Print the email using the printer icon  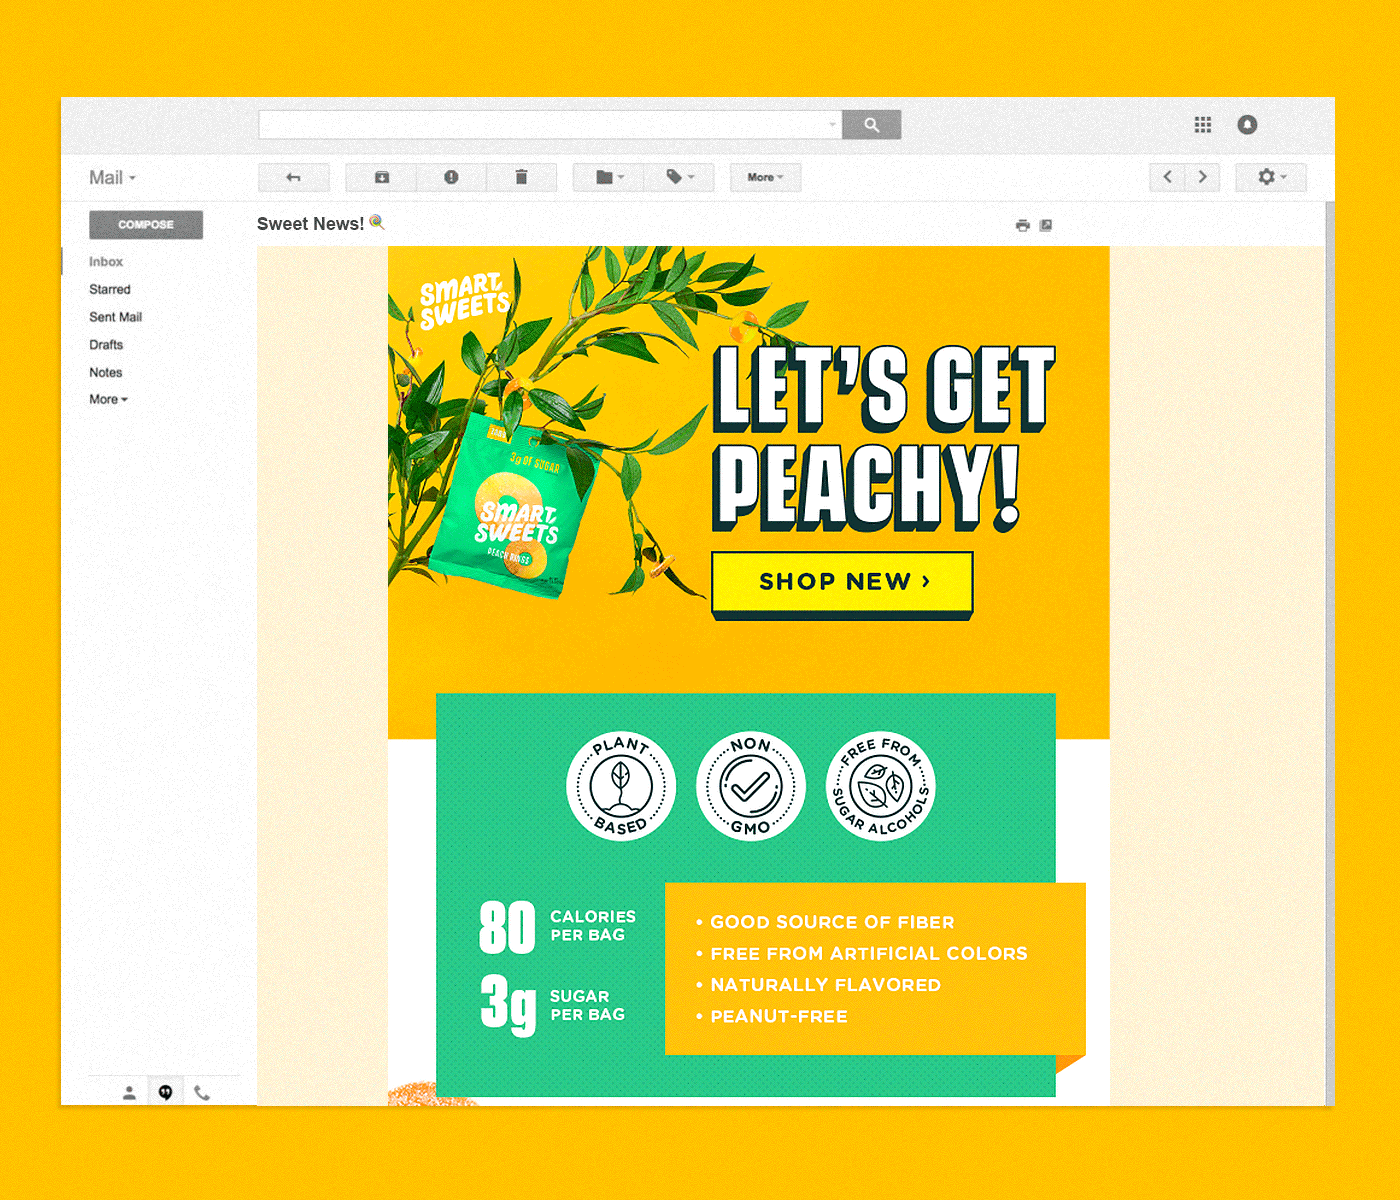1022,225
